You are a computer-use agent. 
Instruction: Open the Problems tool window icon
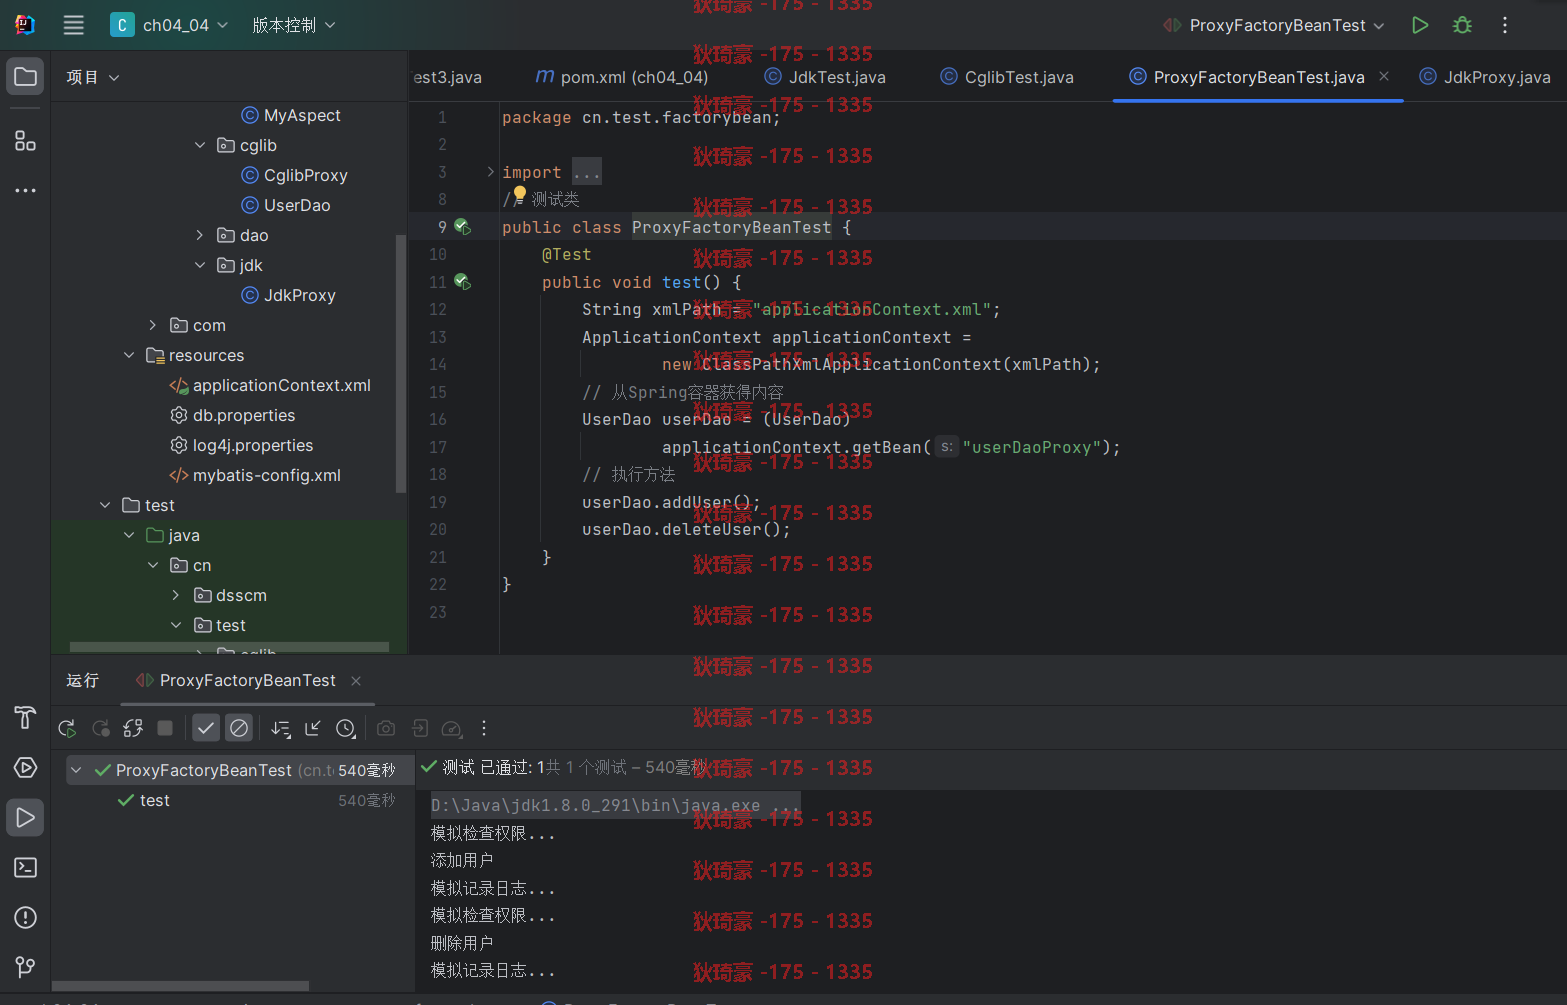coord(25,917)
